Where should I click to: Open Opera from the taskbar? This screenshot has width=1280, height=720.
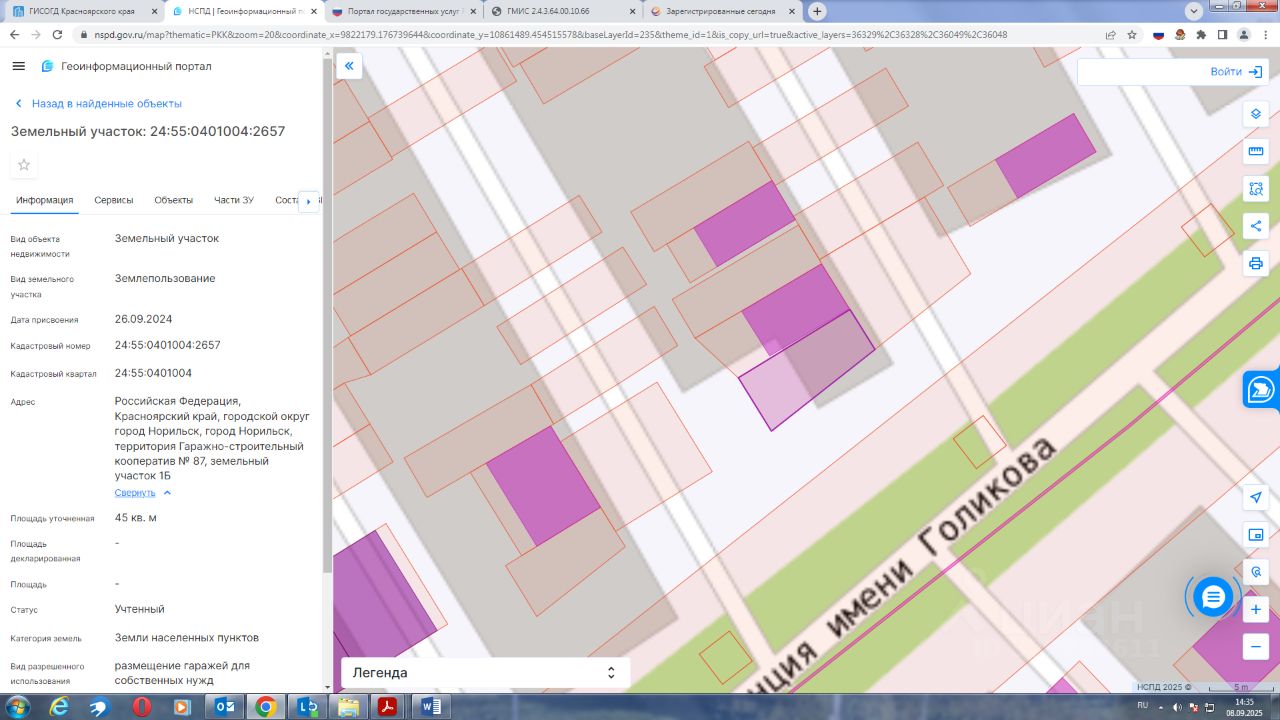(x=142, y=707)
